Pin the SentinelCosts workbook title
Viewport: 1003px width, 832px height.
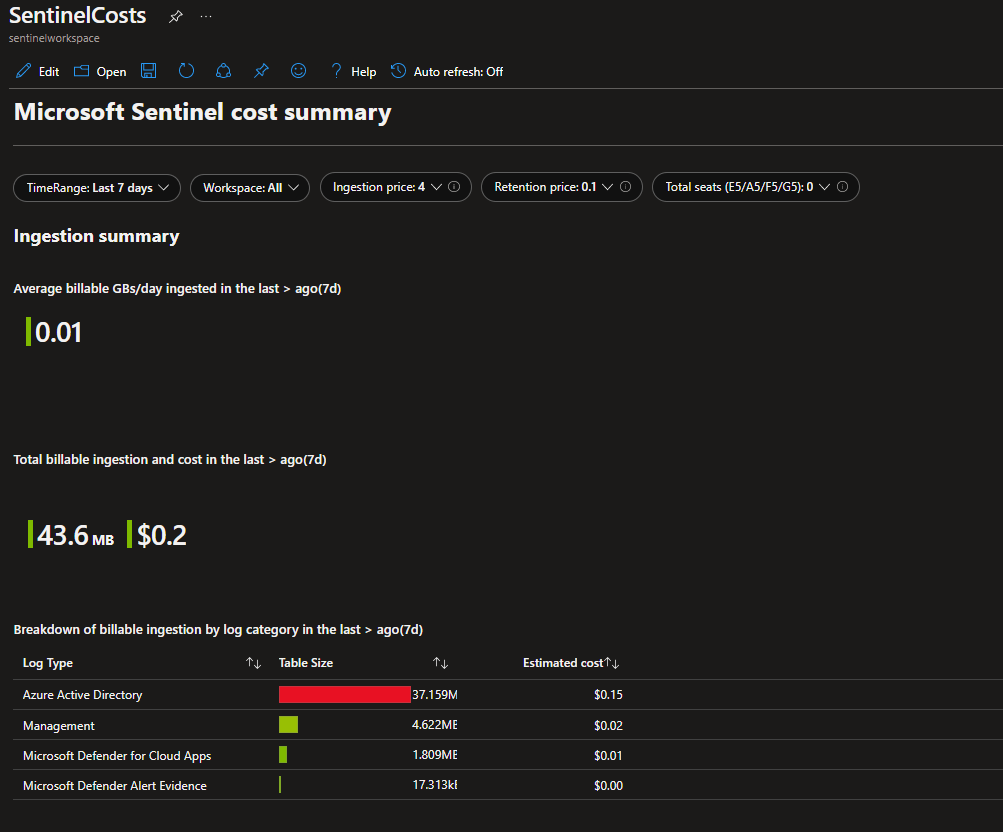click(x=175, y=17)
